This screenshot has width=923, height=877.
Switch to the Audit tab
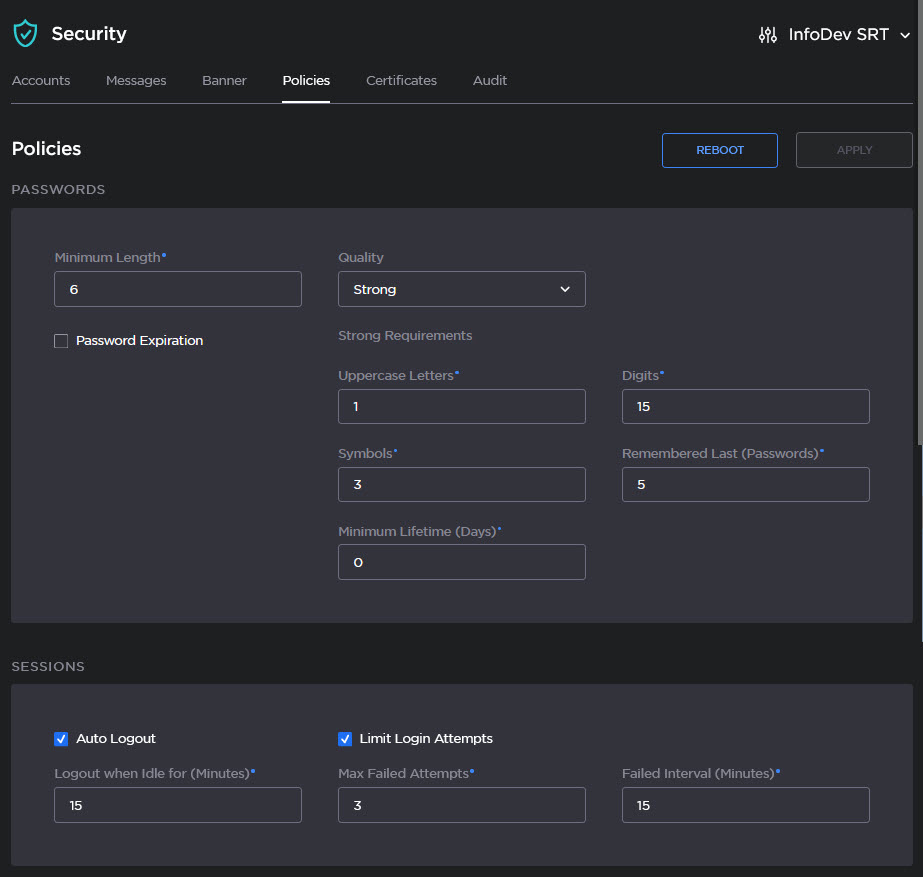pyautogui.click(x=490, y=81)
